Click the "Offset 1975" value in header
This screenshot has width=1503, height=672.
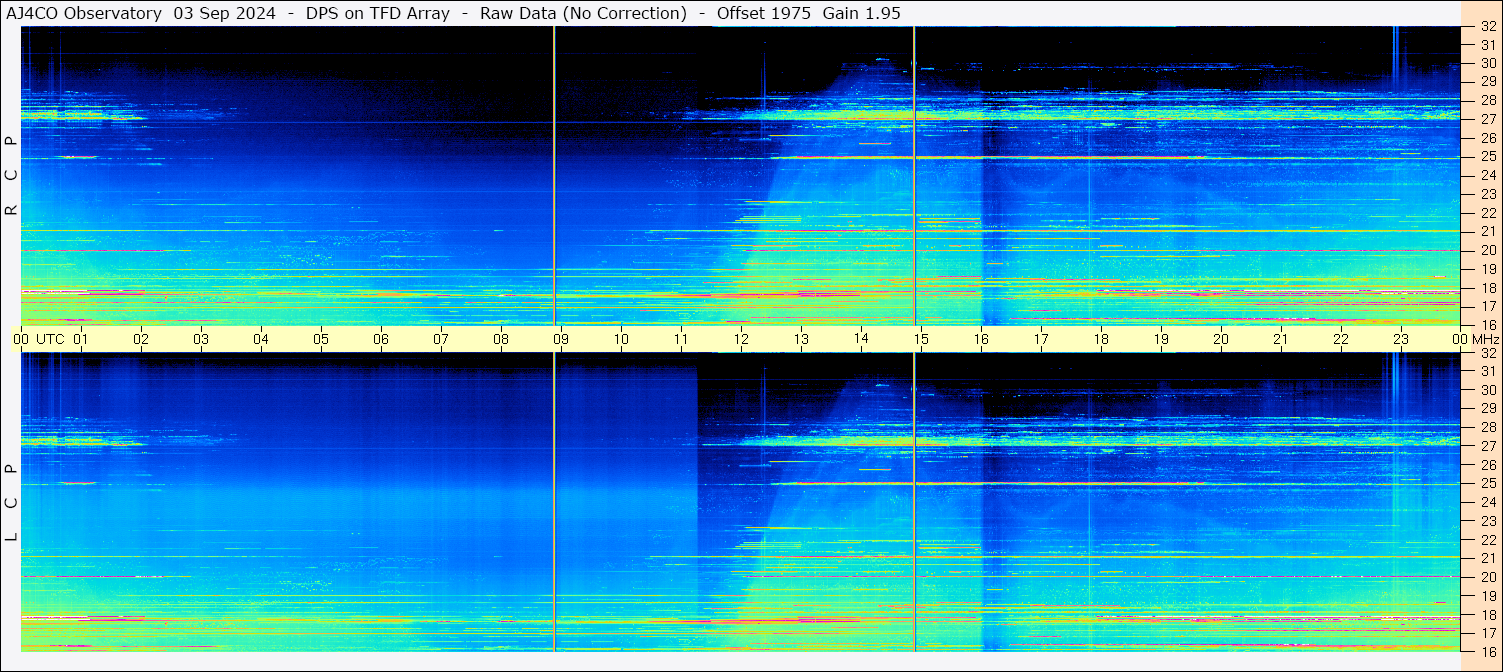point(763,13)
